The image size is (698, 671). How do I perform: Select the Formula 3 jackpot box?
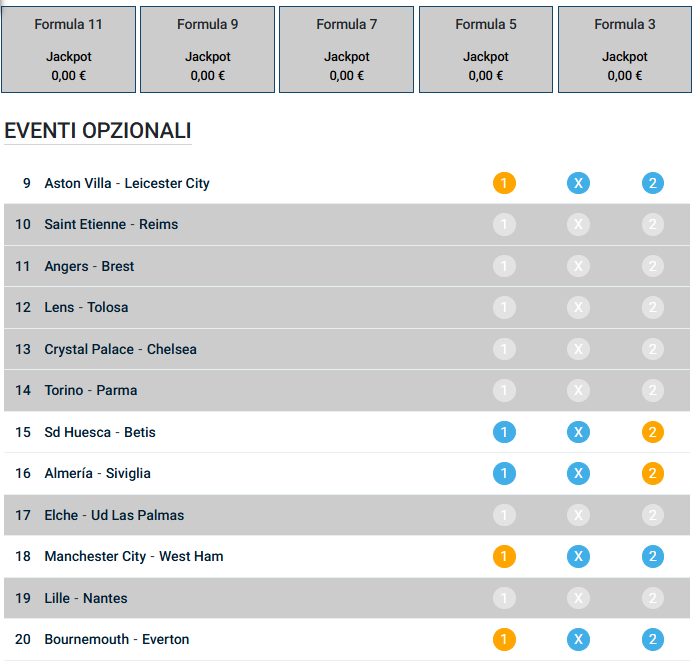point(625,49)
